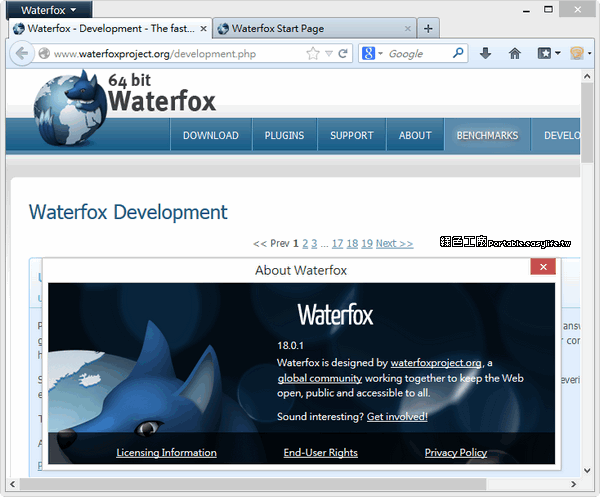600x497 pixels.
Task: Go to page 19 of pagination
Action: point(367,244)
